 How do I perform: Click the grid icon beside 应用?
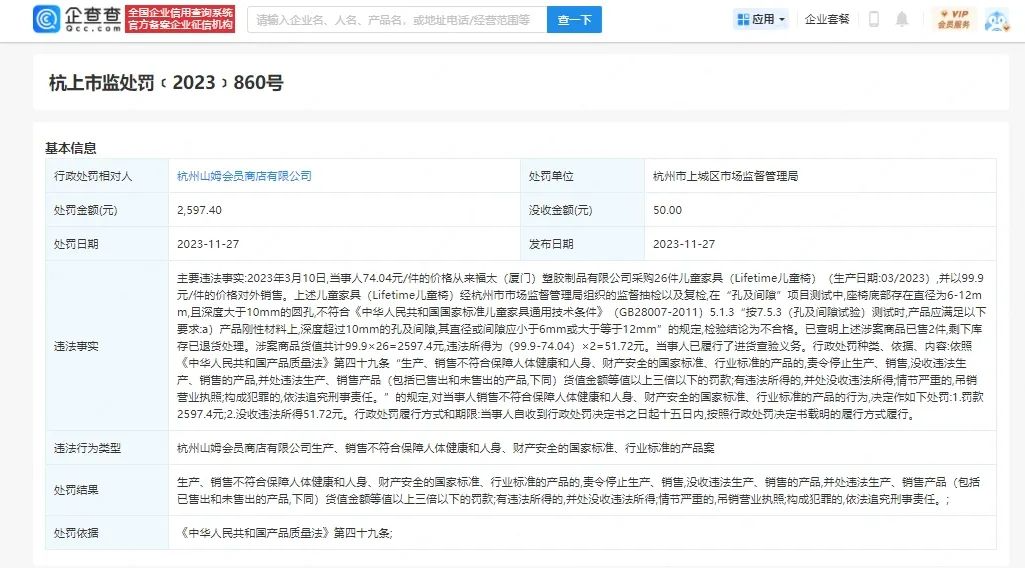743,19
